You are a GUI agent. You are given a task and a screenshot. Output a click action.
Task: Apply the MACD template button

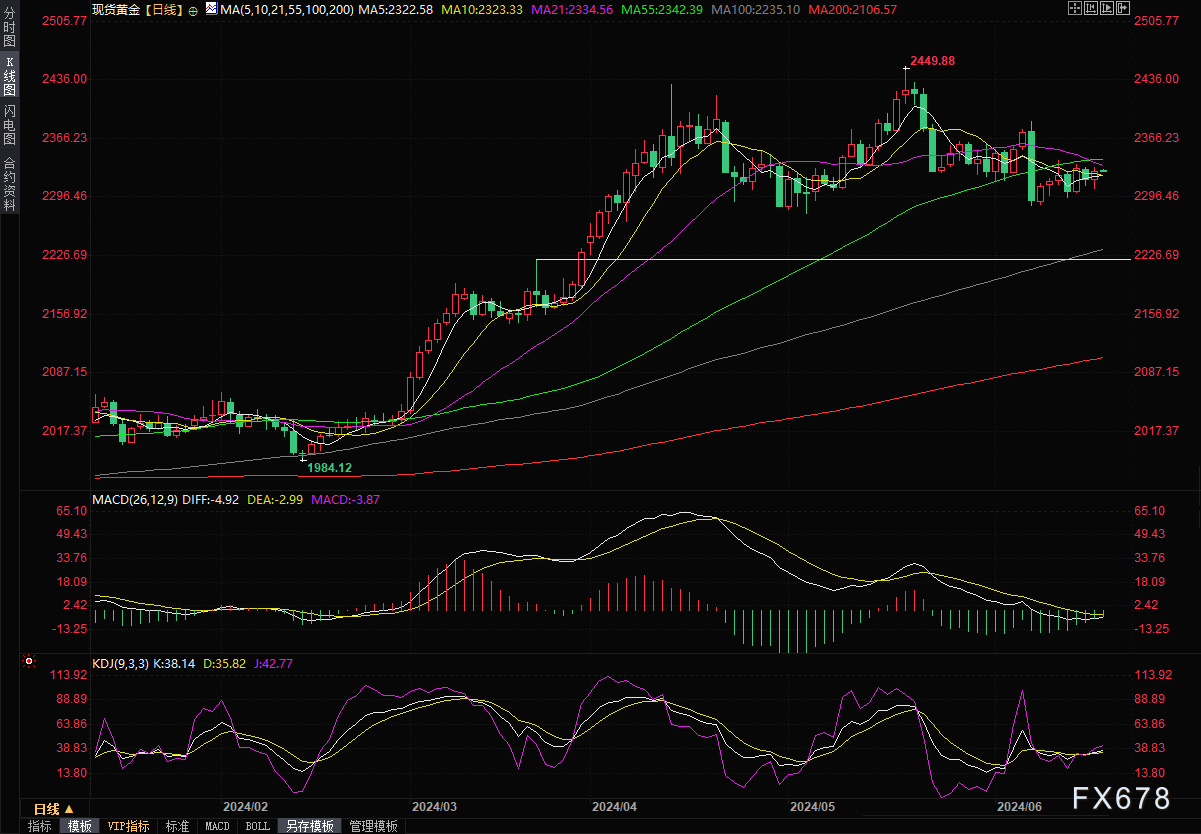217,826
